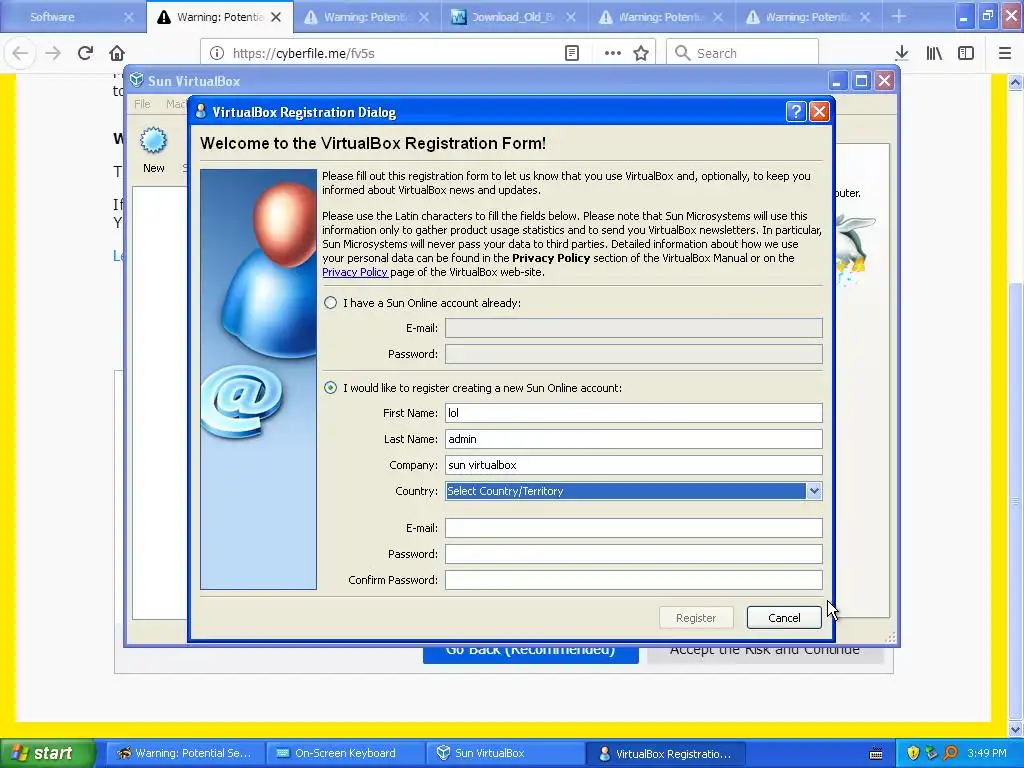Click the new account Password field
Viewport: 1024px width, 768px height.
pyautogui.click(x=633, y=554)
